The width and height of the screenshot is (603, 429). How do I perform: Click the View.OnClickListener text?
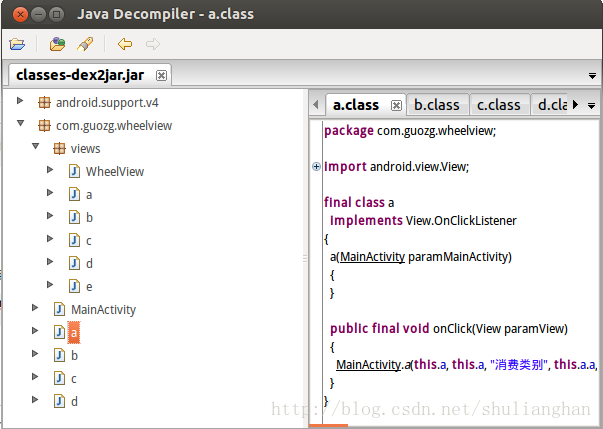pos(461,221)
